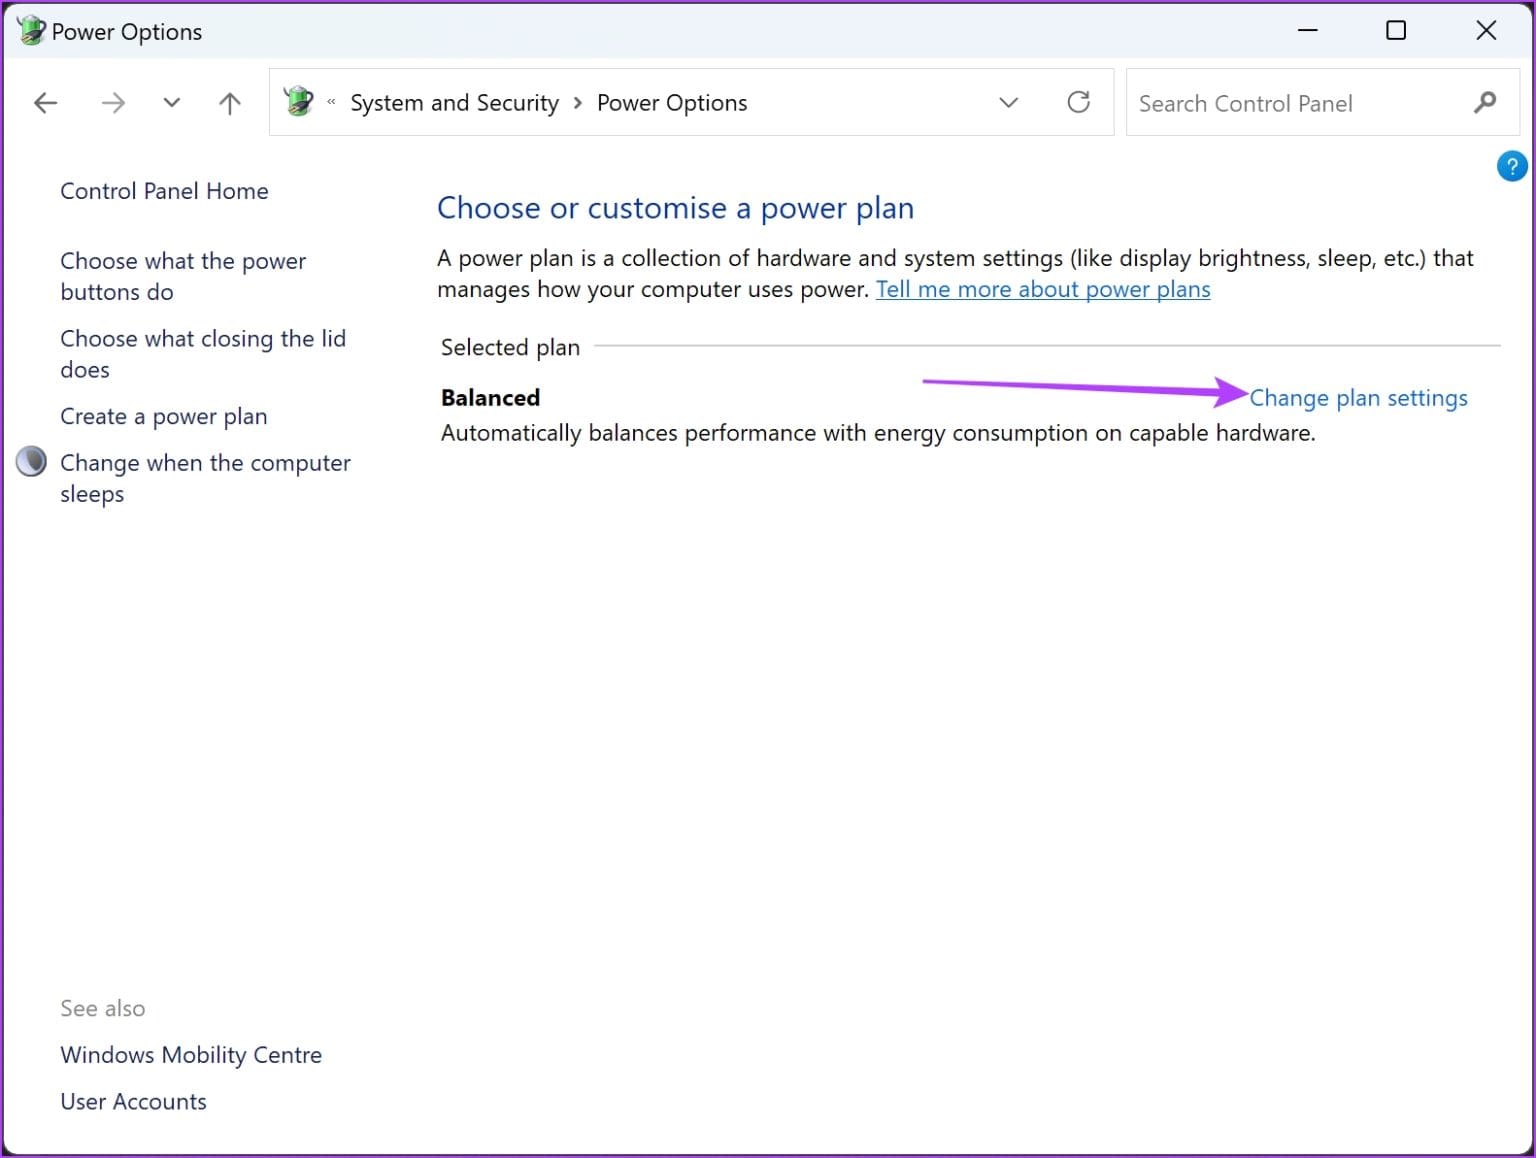Open the Change plan settings link
The image size is (1536, 1158).
(x=1358, y=397)
